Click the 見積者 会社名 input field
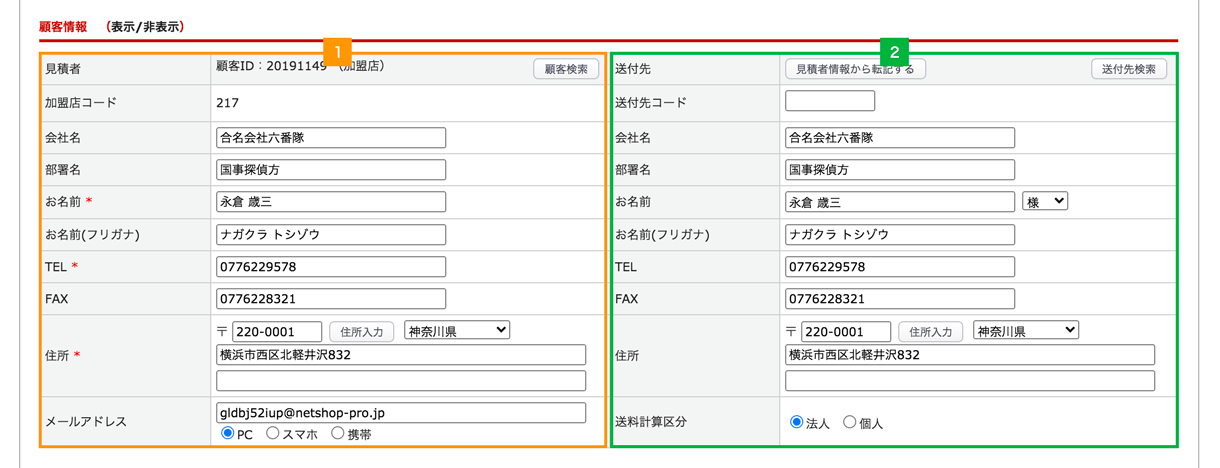 click(x=331, y=137)
